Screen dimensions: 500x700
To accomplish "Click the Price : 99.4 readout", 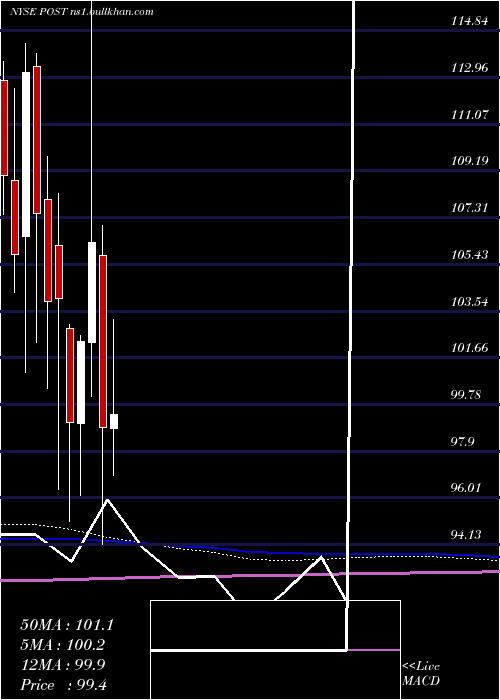I will [x=63, y=685].
